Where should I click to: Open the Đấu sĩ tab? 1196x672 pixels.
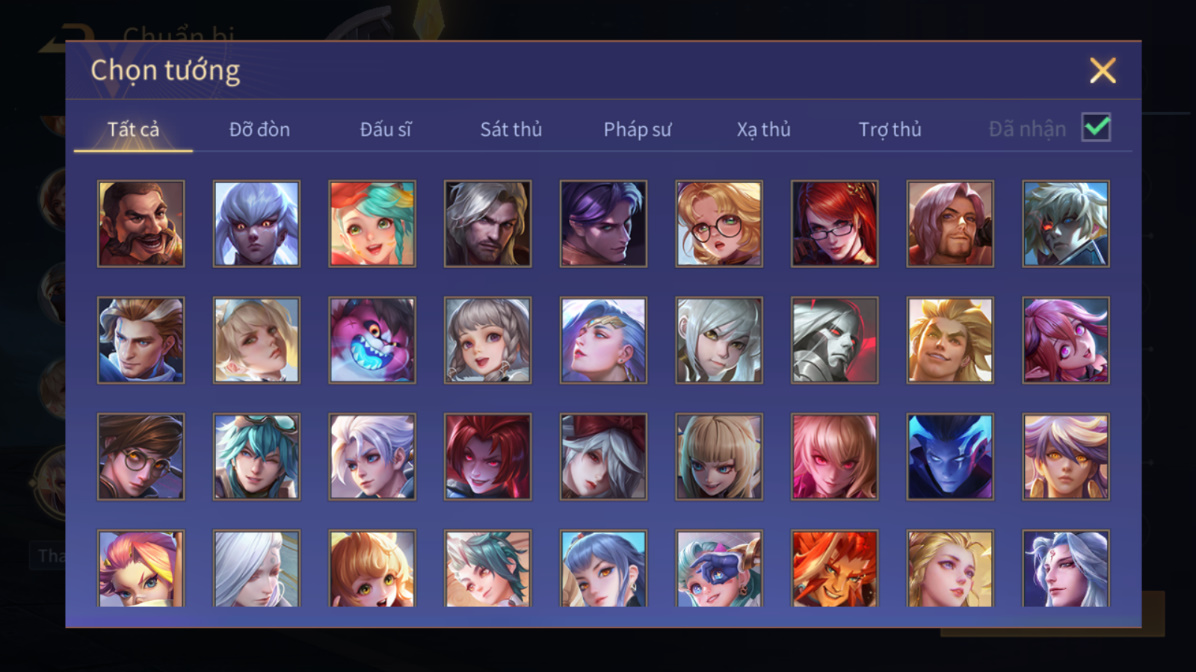[x=385, y=130]
